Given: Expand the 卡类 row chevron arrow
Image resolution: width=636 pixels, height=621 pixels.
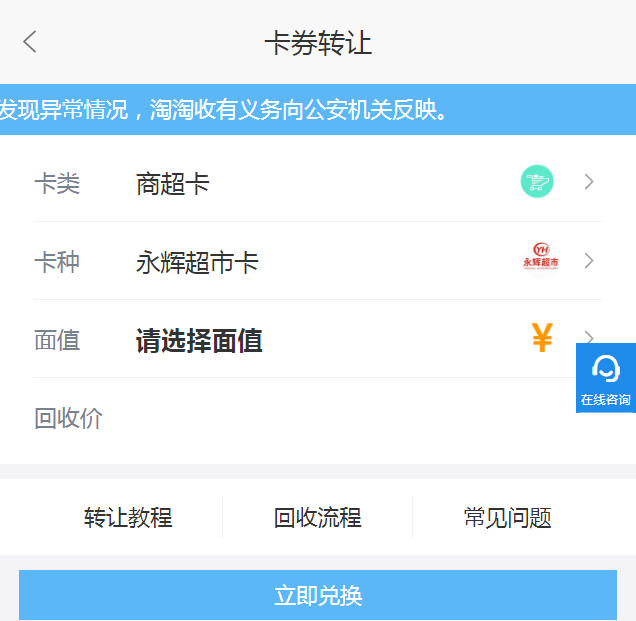Looking at the screenshot, I should pos(589,182).
